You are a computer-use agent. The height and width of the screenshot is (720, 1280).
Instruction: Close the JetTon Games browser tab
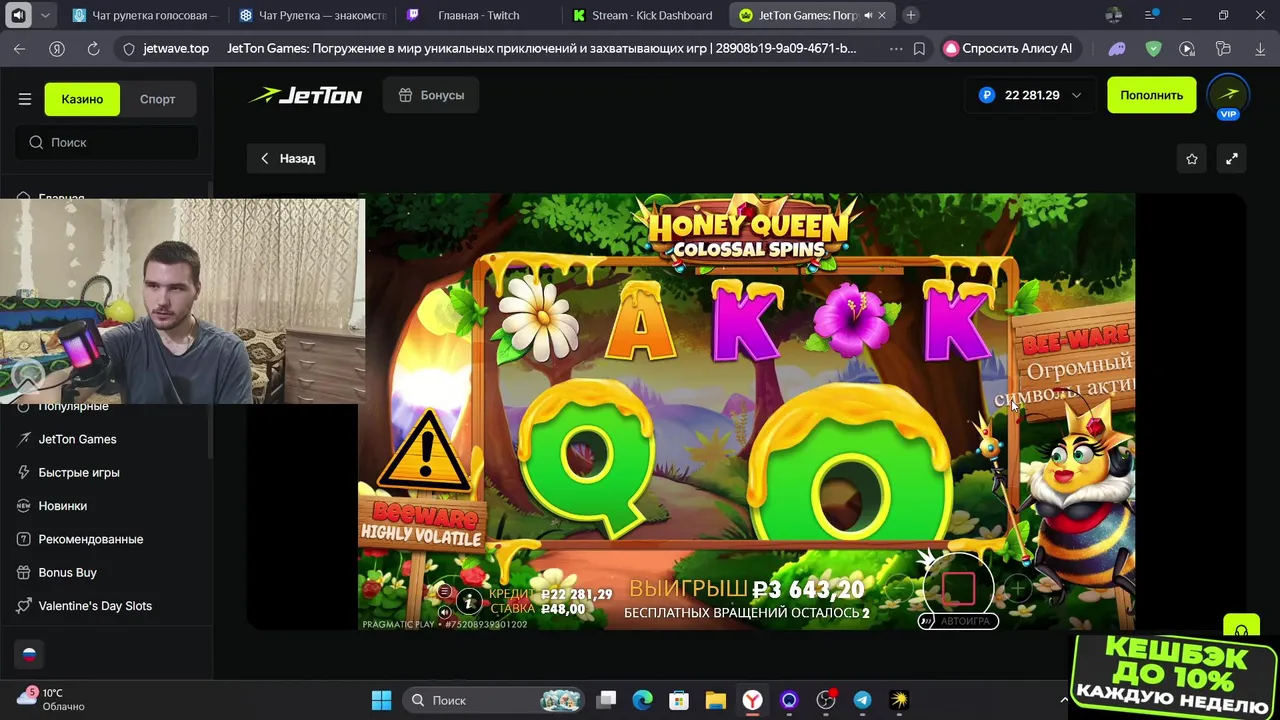tap(882, 15)
